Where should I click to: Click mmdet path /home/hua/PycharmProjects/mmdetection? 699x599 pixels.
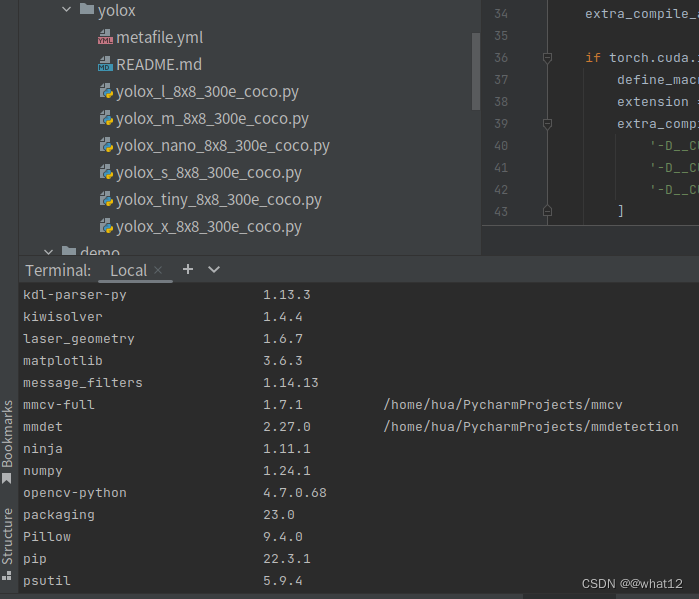pos(531,427)
